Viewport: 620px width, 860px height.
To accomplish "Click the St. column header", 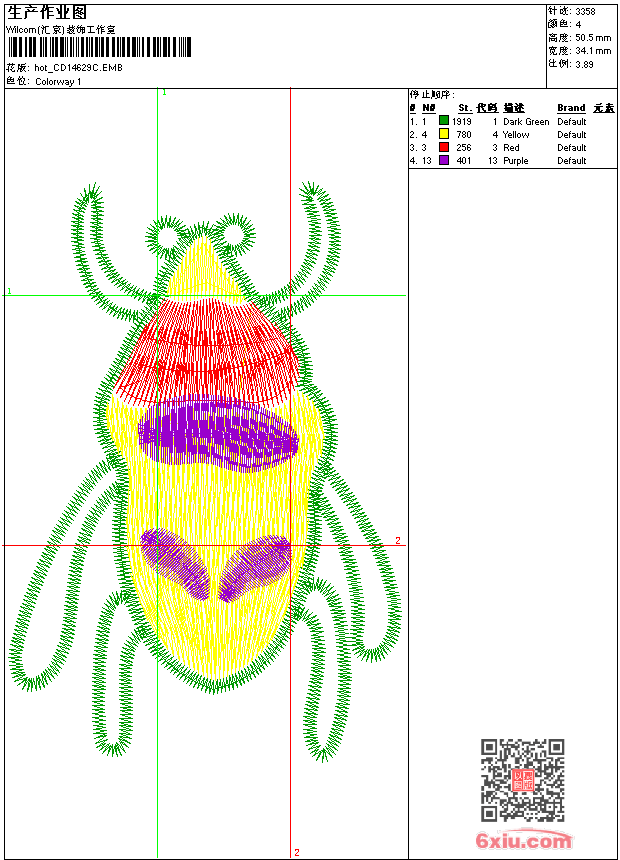I will point(464,108).
